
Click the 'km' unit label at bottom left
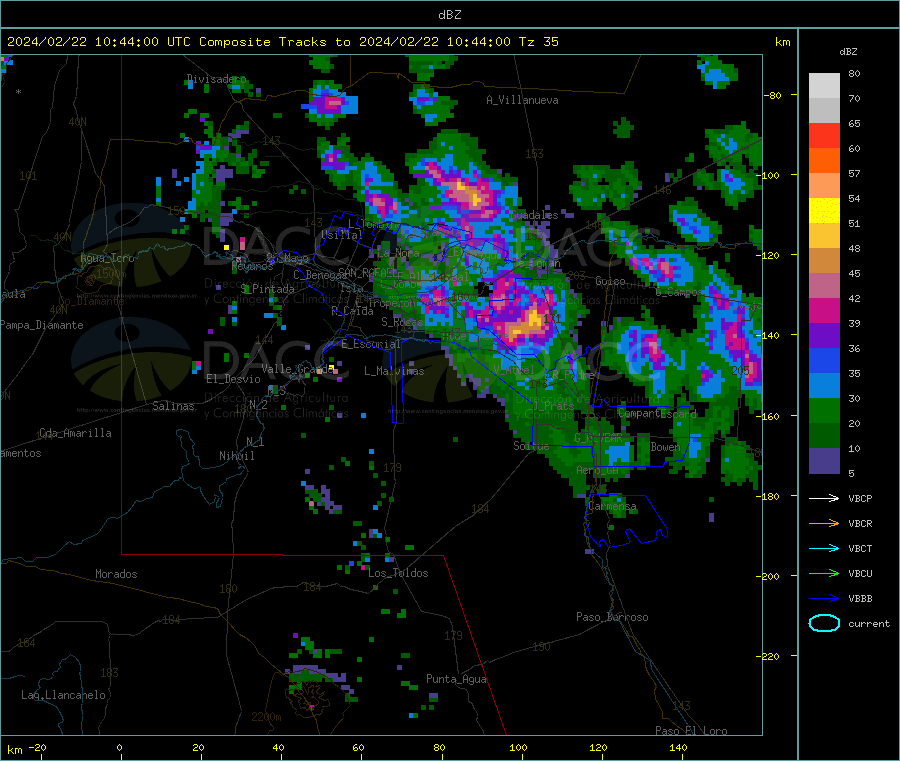14,750
